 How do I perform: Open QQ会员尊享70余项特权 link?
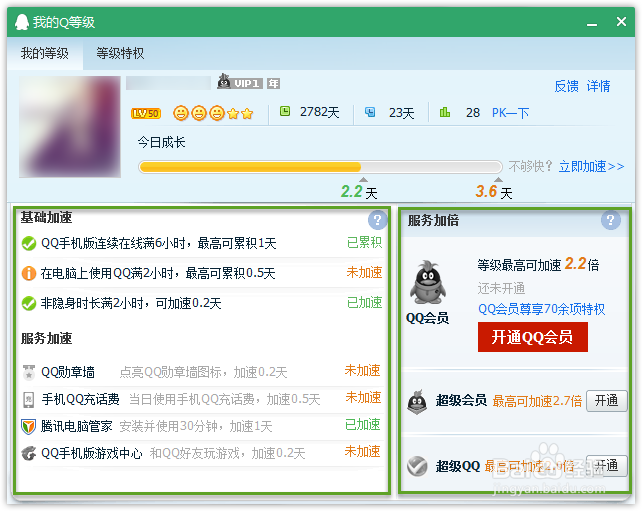541,309
